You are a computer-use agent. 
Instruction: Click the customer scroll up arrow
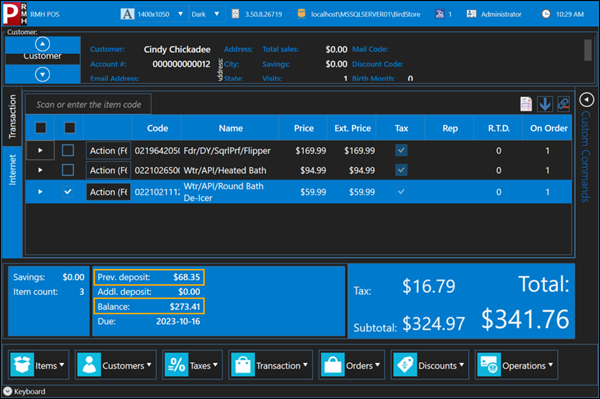42,44
